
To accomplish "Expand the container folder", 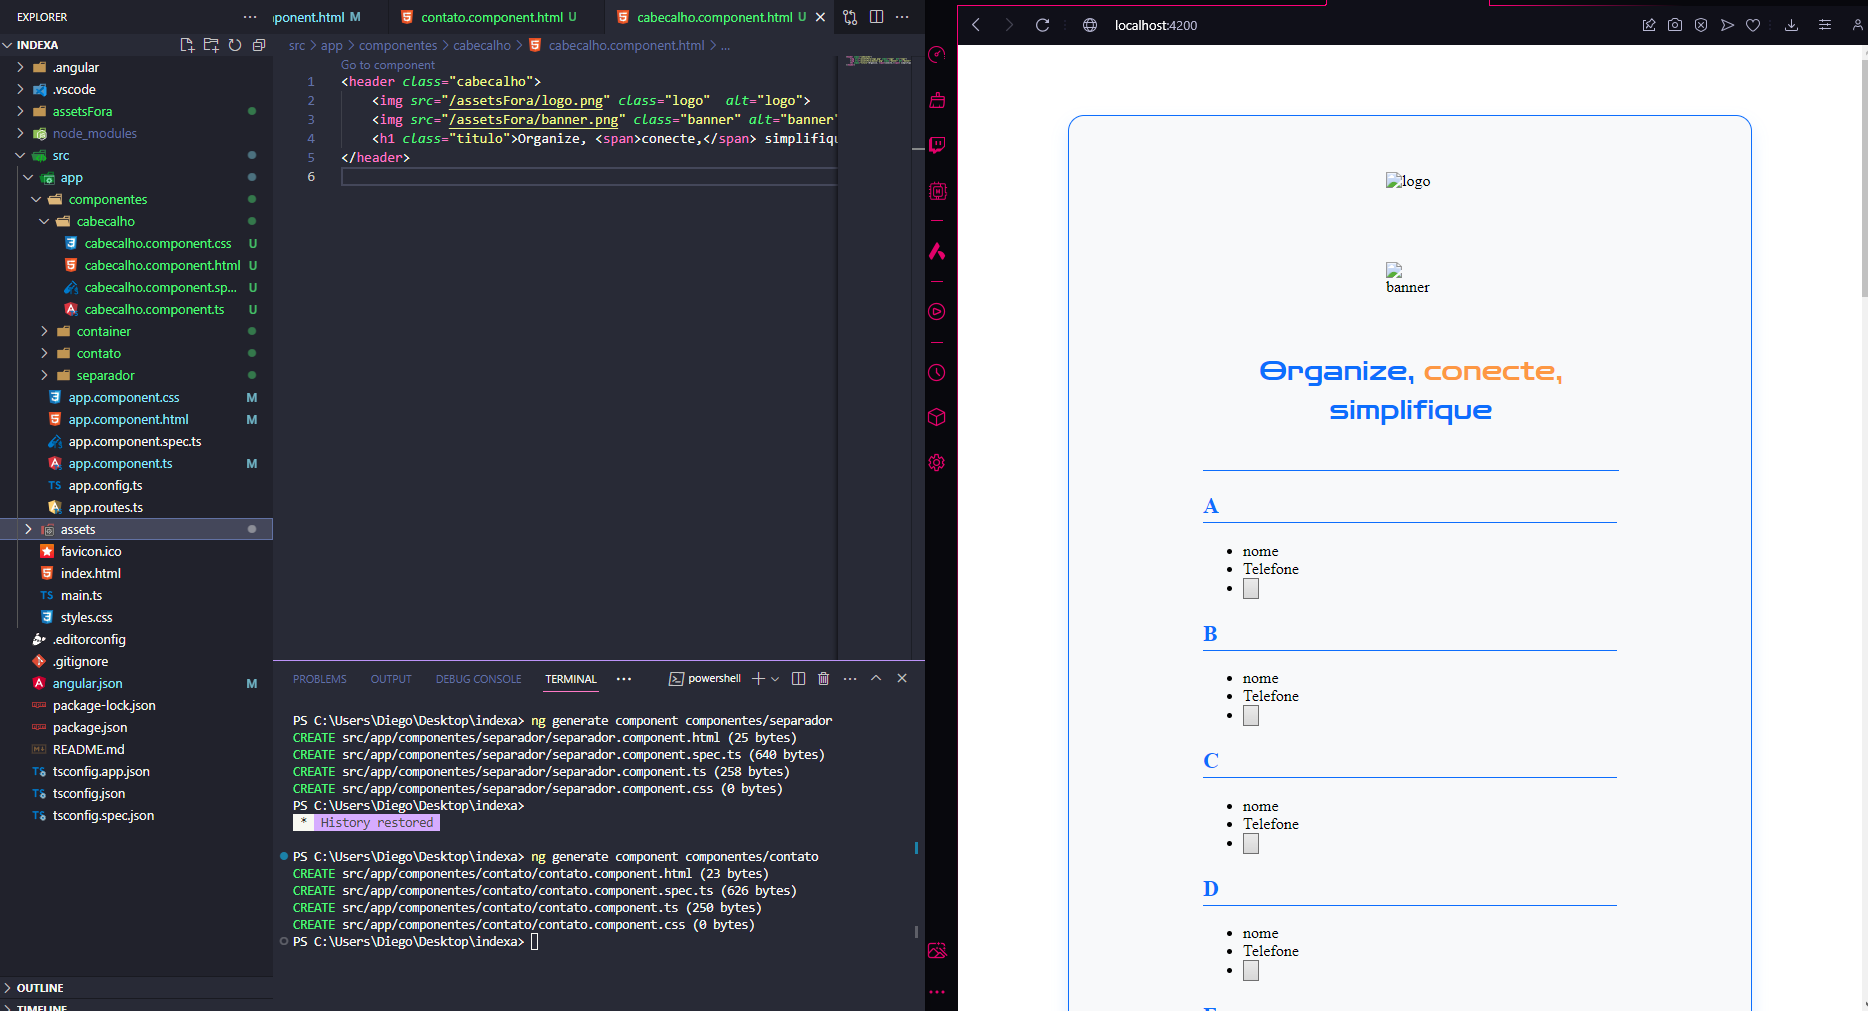I will (44, 331).
